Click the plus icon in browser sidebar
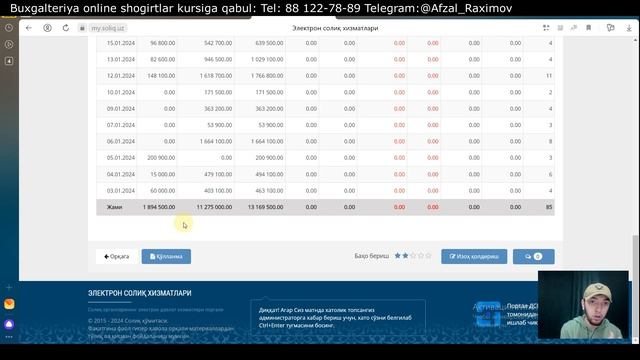Image resolution: width=640 pixels, height=360 pixels. pyautogui.click(x=9, y=287)
